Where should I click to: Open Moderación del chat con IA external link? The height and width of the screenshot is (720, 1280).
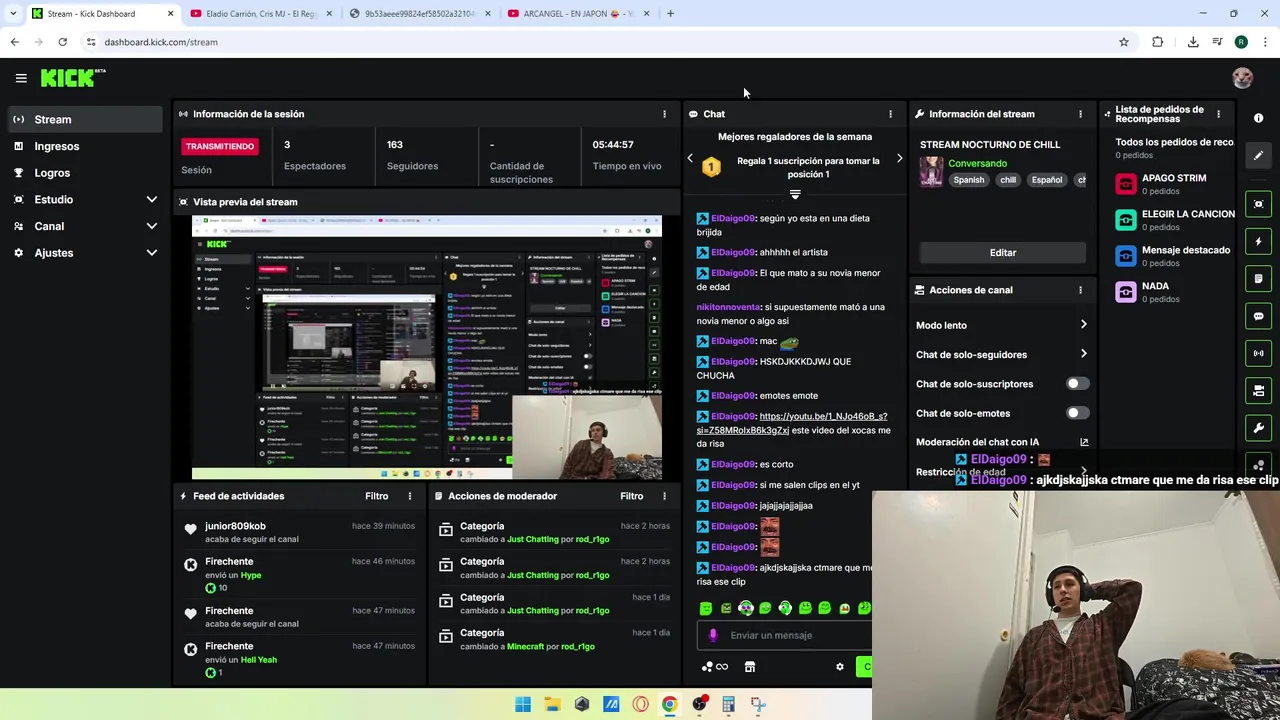click(1084, 442)
